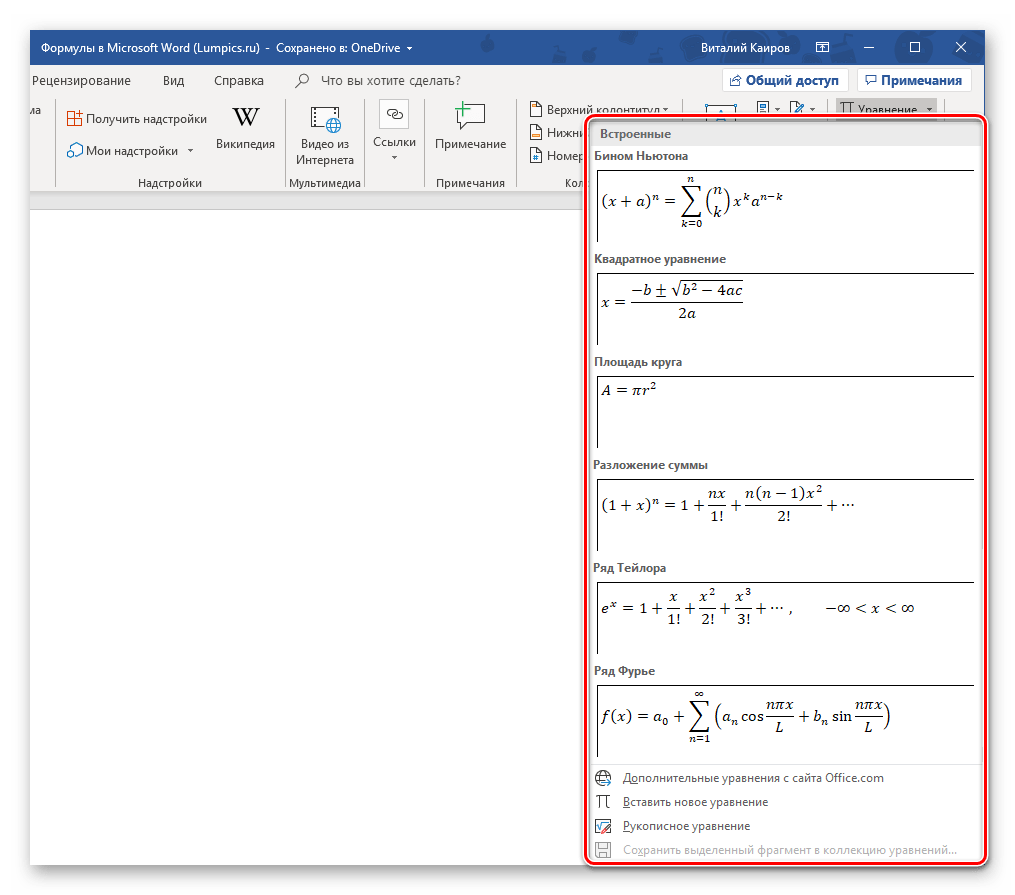Click the Online Video (Видео из Интернета) icon
1015x895 pixels.
(325, 118)
